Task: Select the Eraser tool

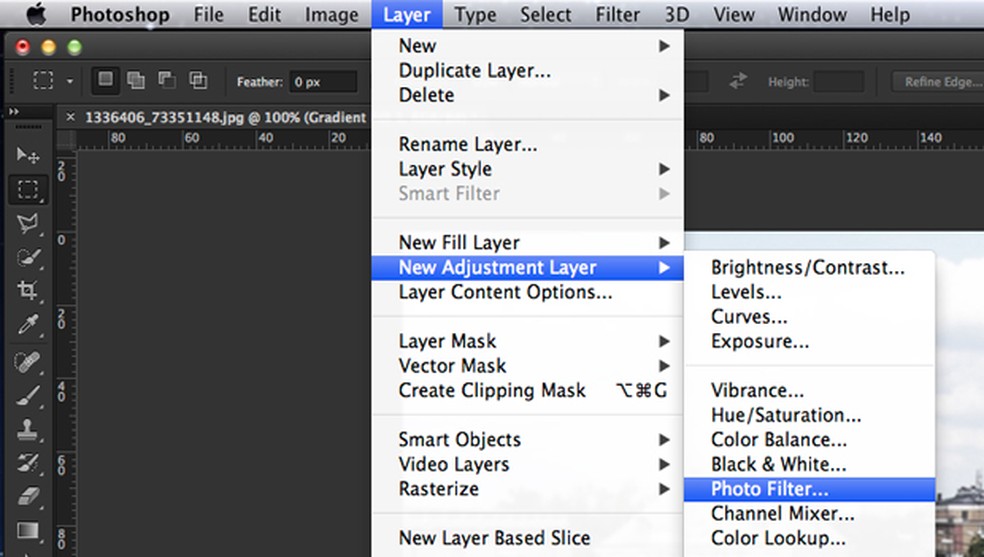Action: pyautogui.click(x=28, y=497)
